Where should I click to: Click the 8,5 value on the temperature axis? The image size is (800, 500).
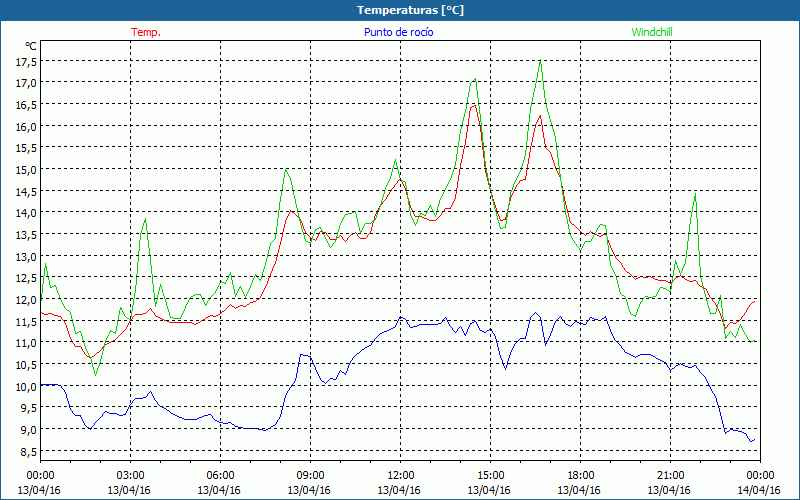coord(29,452)
